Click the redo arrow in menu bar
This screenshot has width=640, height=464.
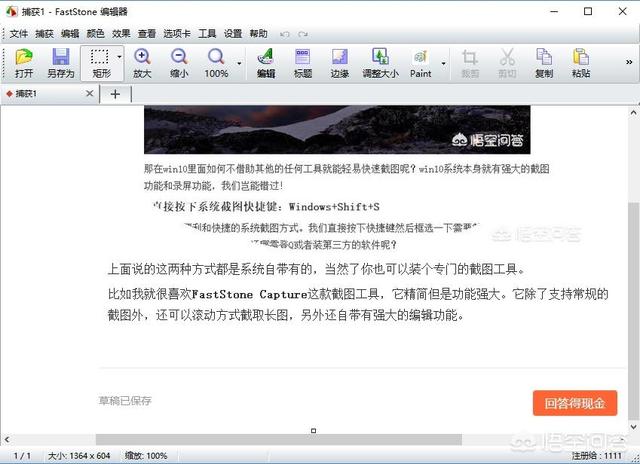(303, 34)
